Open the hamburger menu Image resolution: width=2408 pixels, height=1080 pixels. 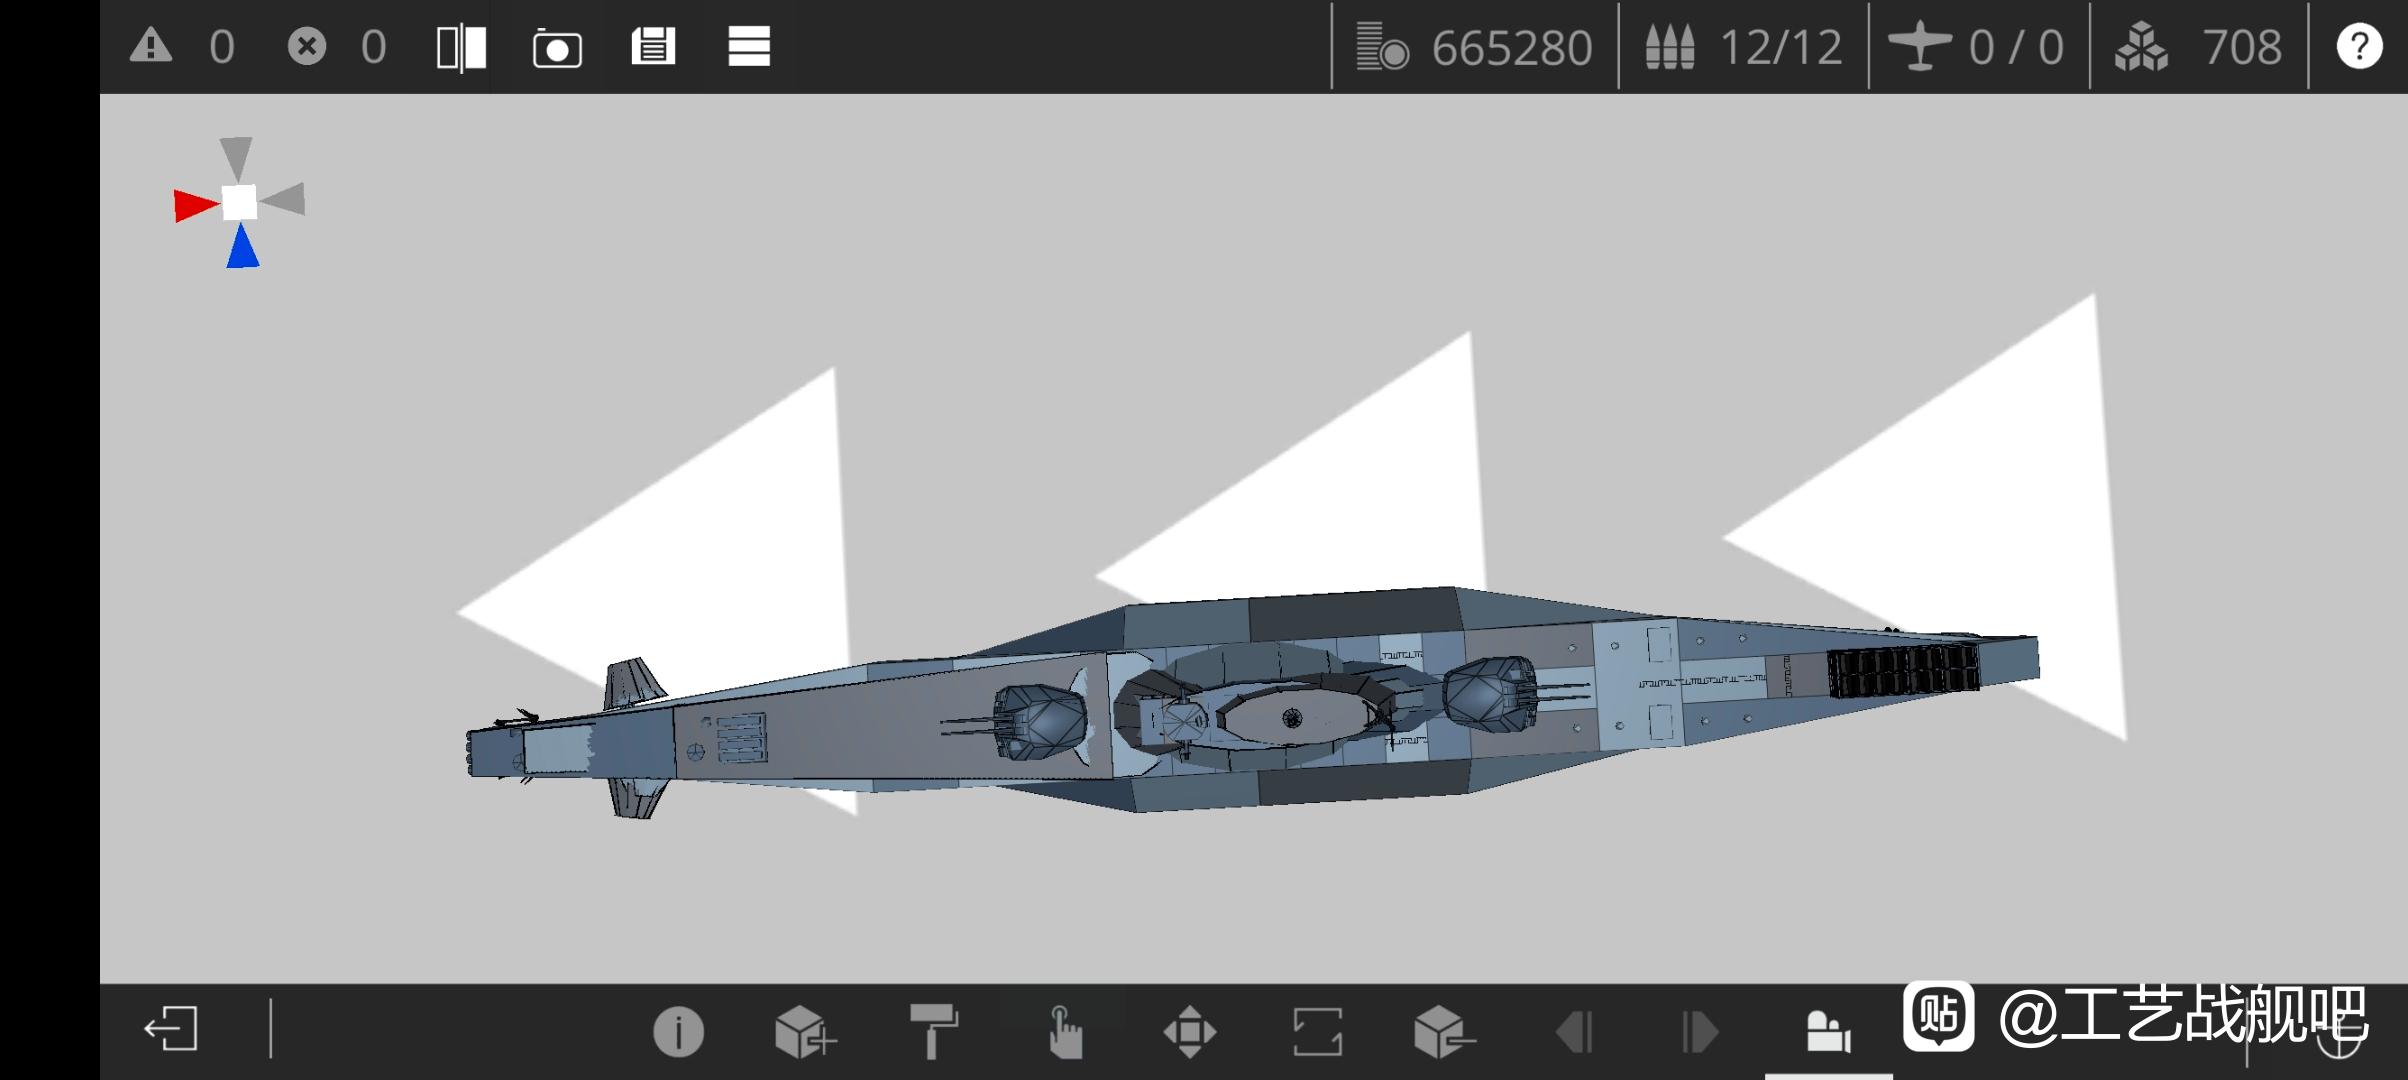click(x=749, y=47)
